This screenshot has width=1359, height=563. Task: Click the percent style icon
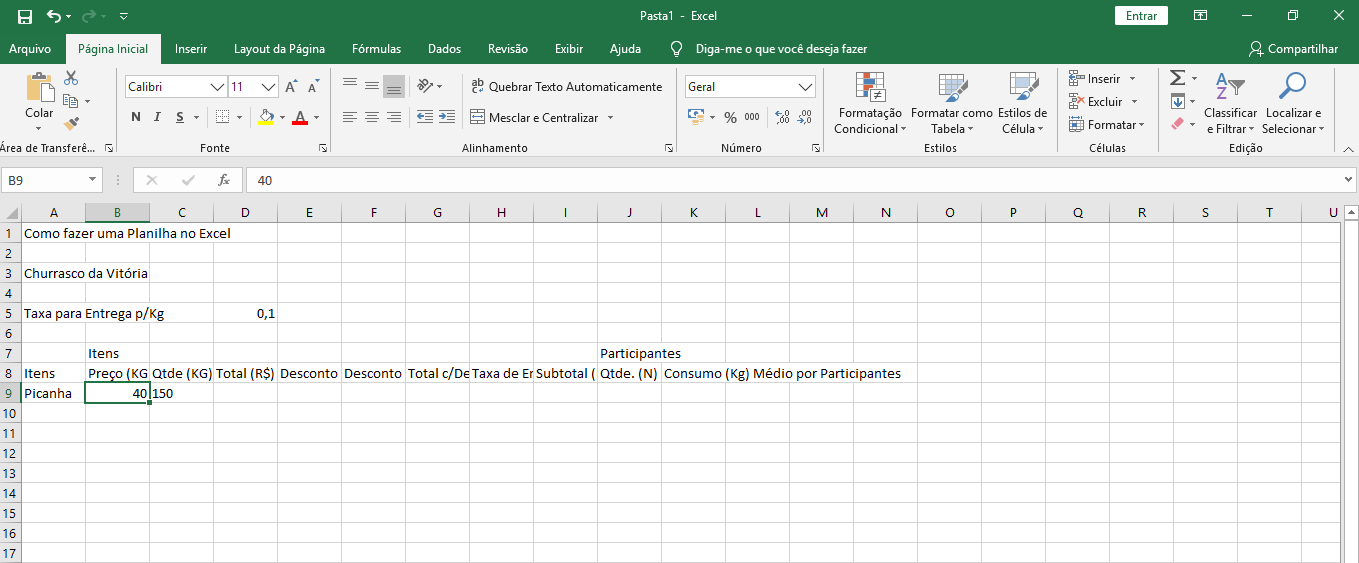tap(730, 117)
